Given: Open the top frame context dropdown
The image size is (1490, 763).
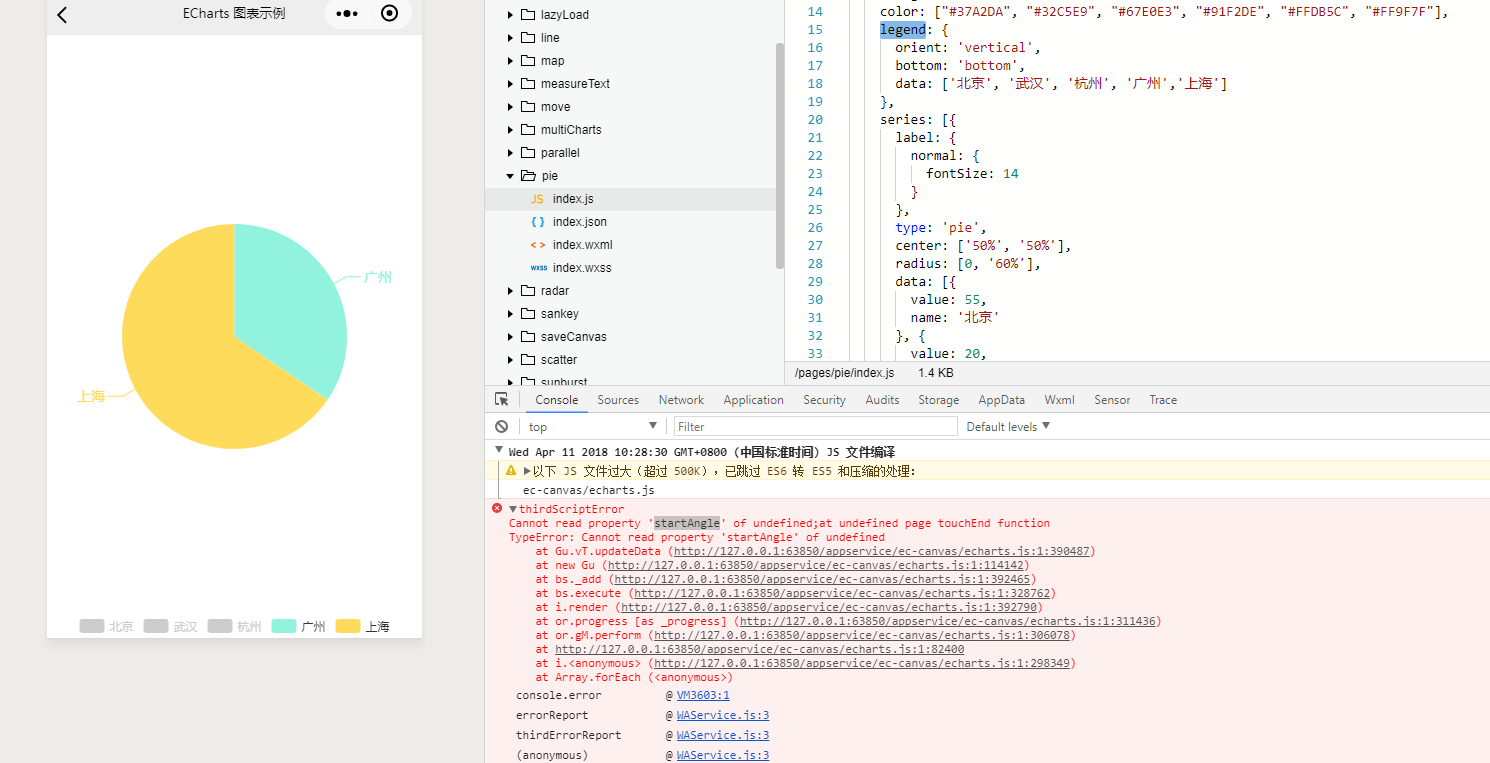Looking at the screenshot, I should pyautogui.click(x=593, y=426).
